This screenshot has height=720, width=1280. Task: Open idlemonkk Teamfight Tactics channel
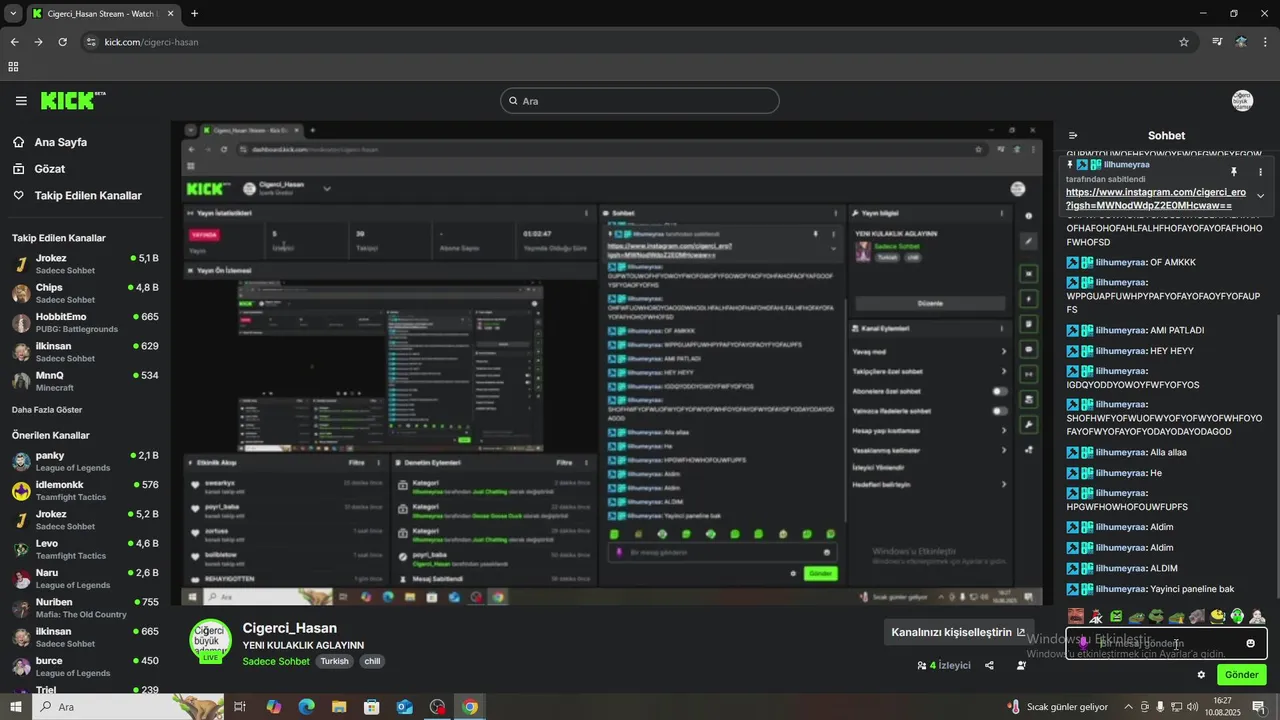click(85, 490)
